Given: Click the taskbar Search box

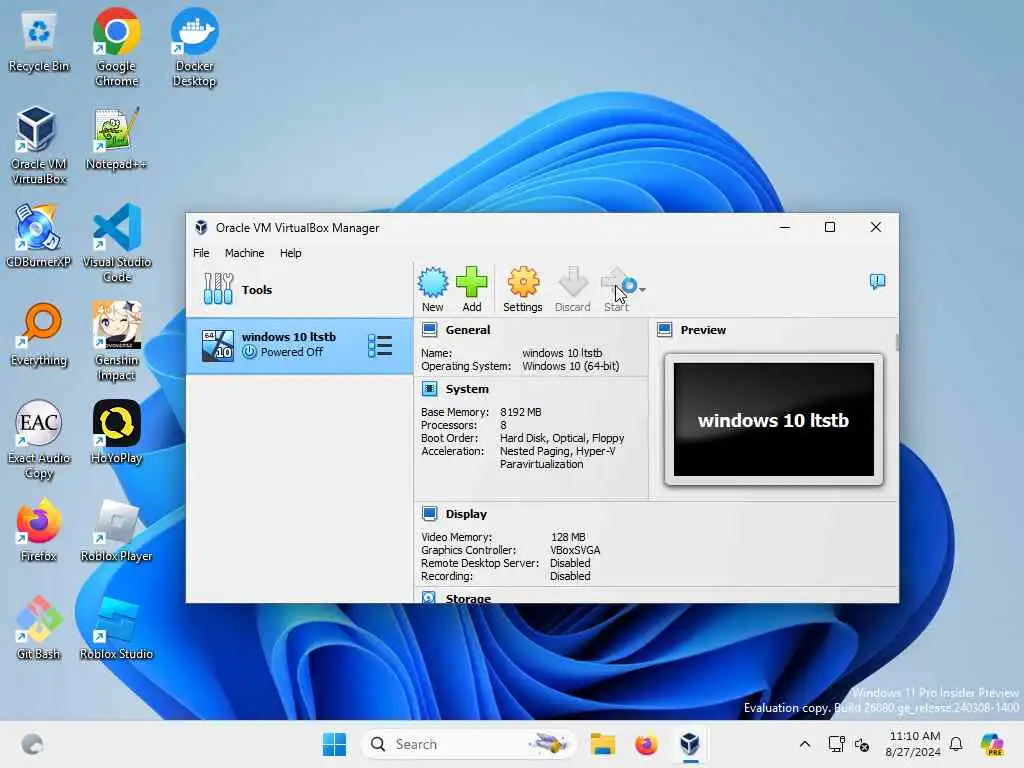Looking at the screenshot, I should (x=468, y=744).
